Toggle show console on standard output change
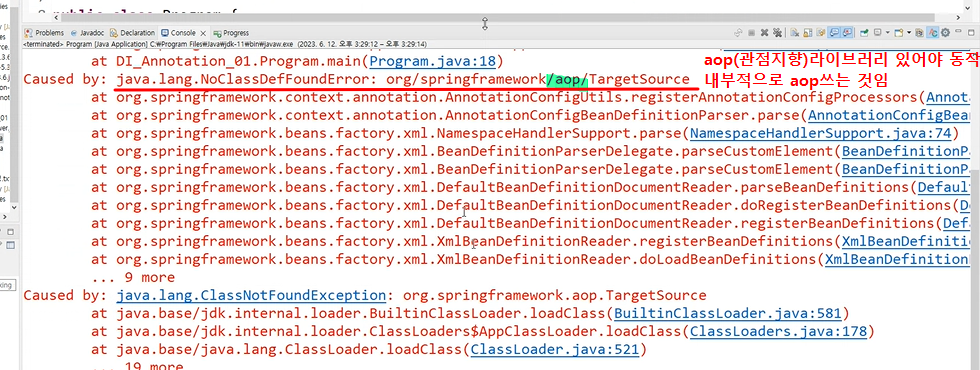The height and width of the screenshot is (370, 980). [834, 32]
